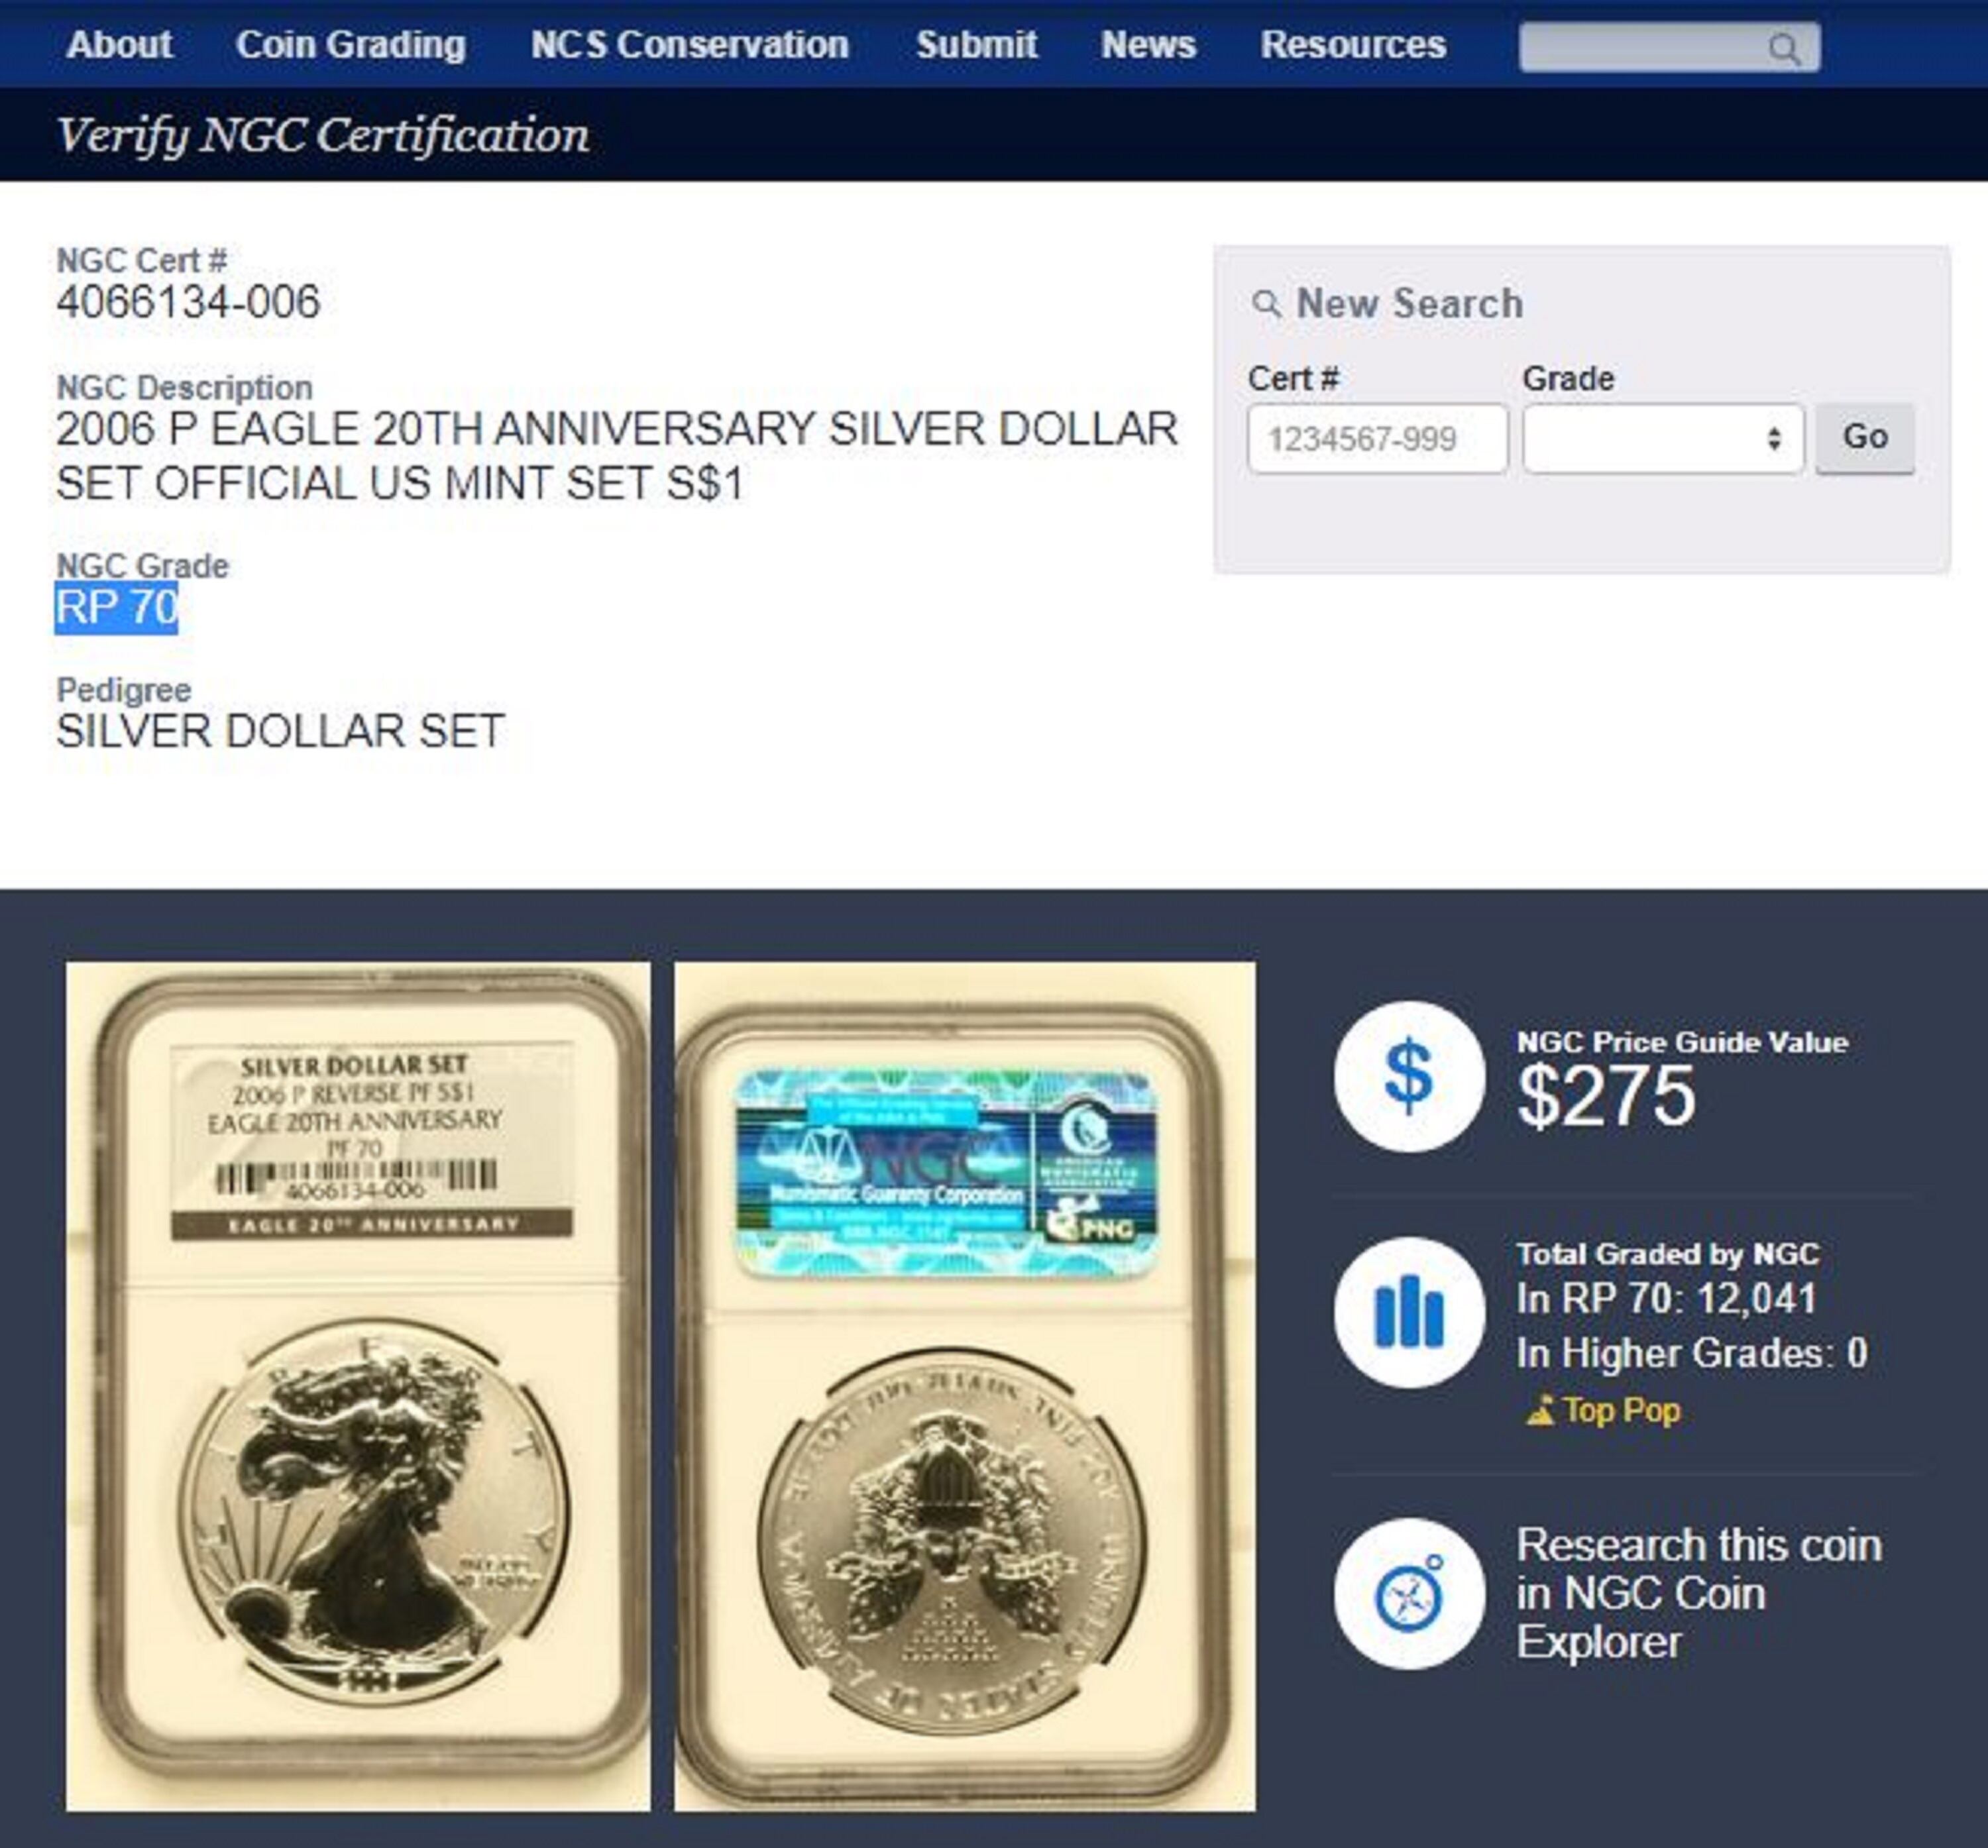Click the New Search magnifier icon

[1266, 303]
